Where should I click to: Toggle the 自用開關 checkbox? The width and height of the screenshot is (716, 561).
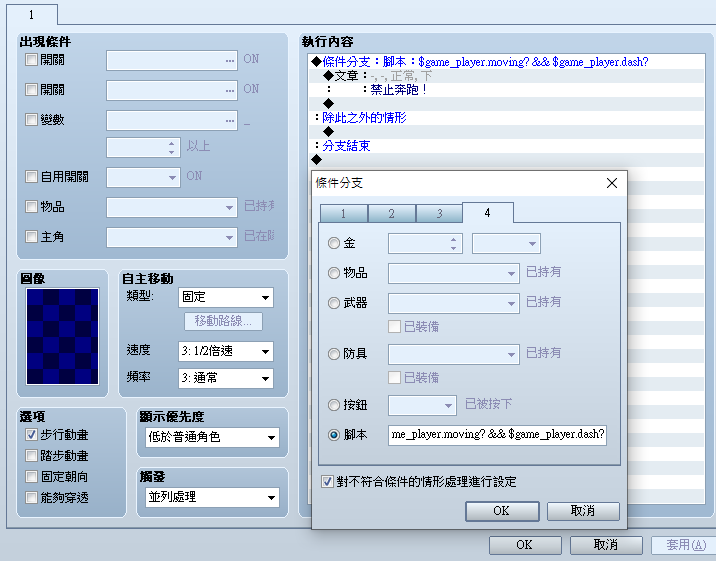pyautogui.click(x=31, y=177)
